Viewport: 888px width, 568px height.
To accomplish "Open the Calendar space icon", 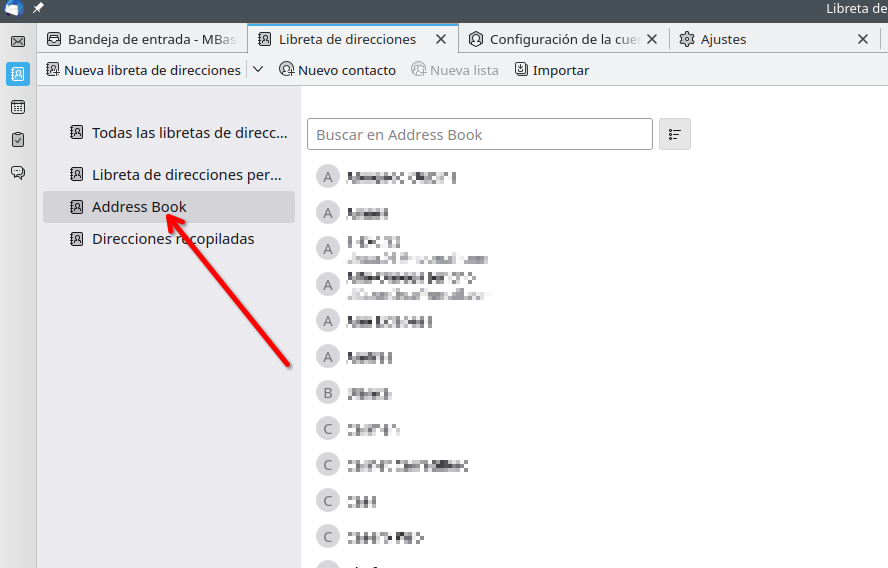I will (x=18, y=107).
